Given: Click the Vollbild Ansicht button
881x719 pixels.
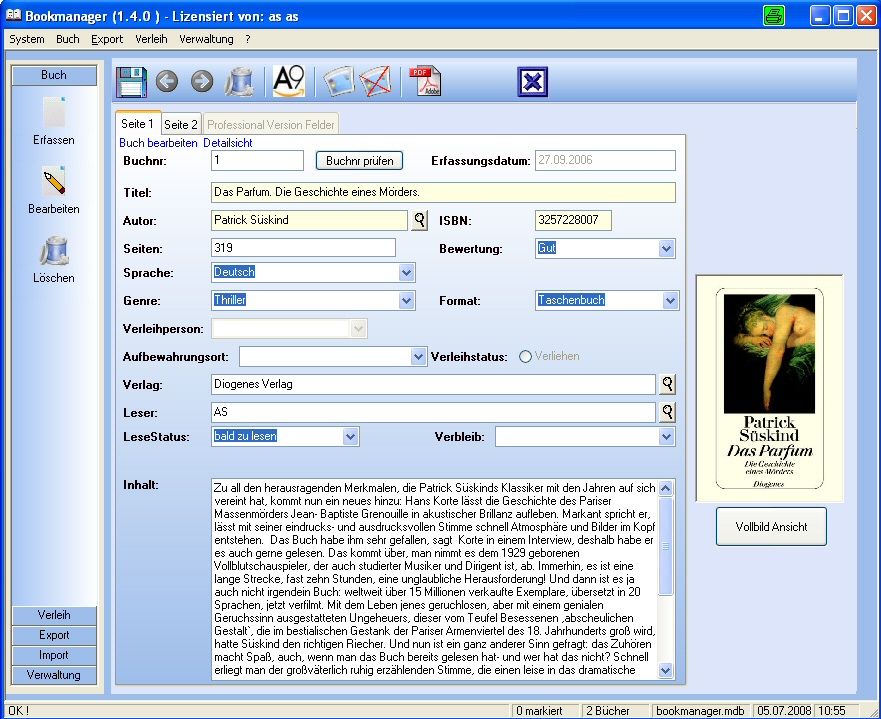Looking at the screenshot, I should coord(769,526).
